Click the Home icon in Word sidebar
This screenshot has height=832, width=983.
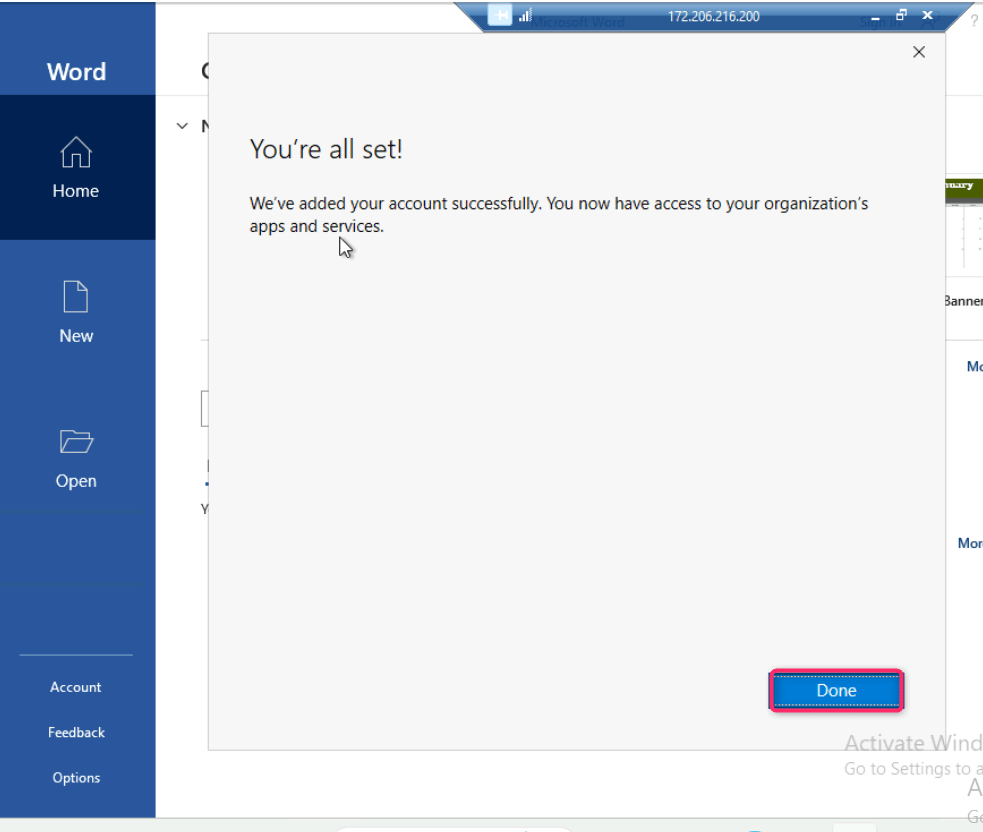click(x=76, y=153)
